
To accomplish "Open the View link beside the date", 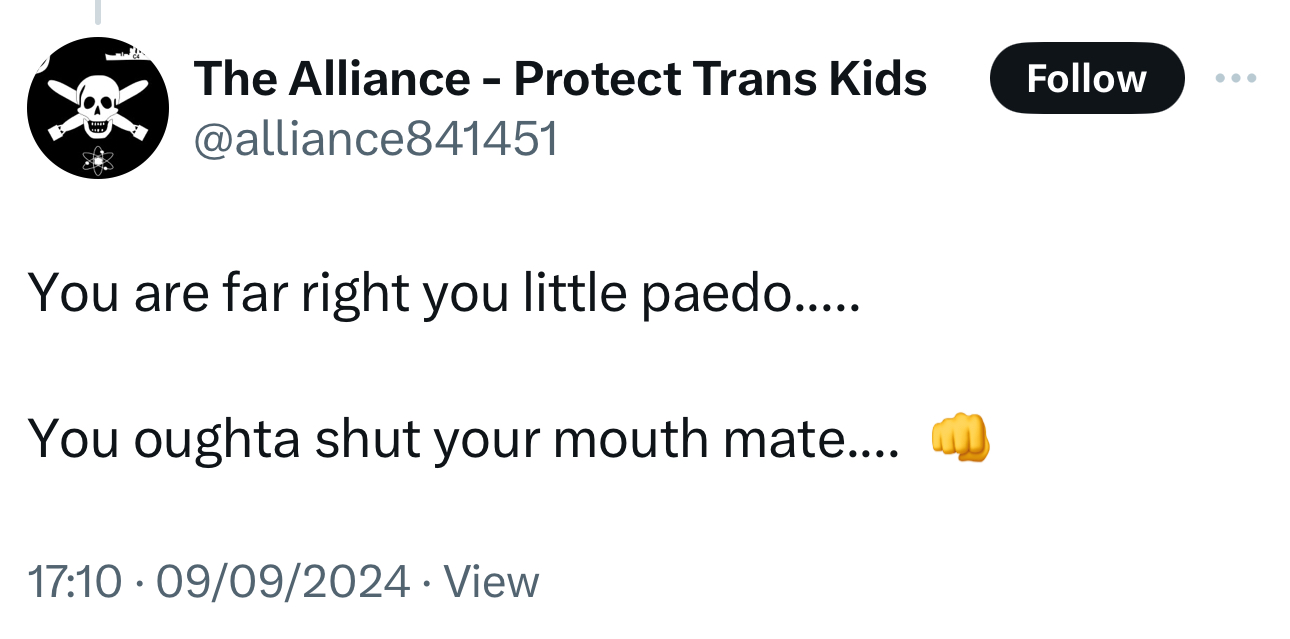I will (x=490, y=582).
